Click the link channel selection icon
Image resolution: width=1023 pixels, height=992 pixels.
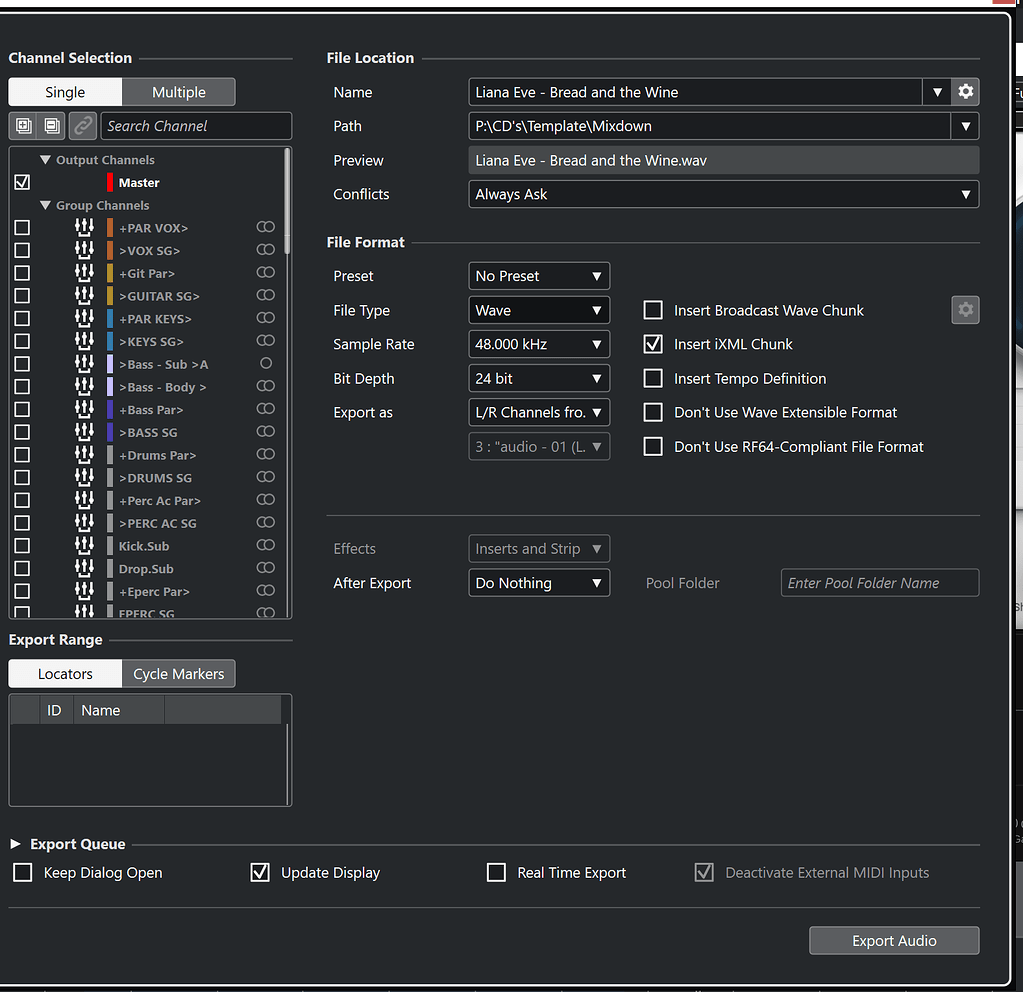coord(82,125)
